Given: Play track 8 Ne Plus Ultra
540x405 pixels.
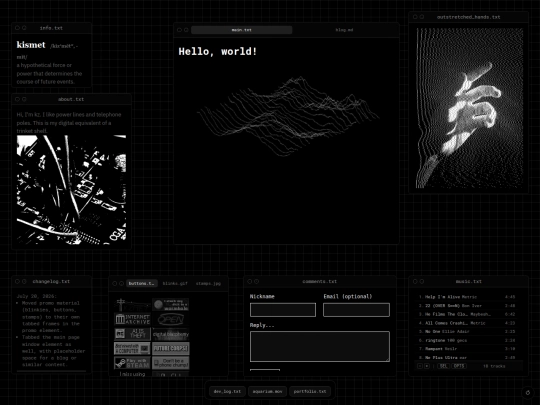Looking at the screenshot, I should pyautogui.click(x=467, y=357).
